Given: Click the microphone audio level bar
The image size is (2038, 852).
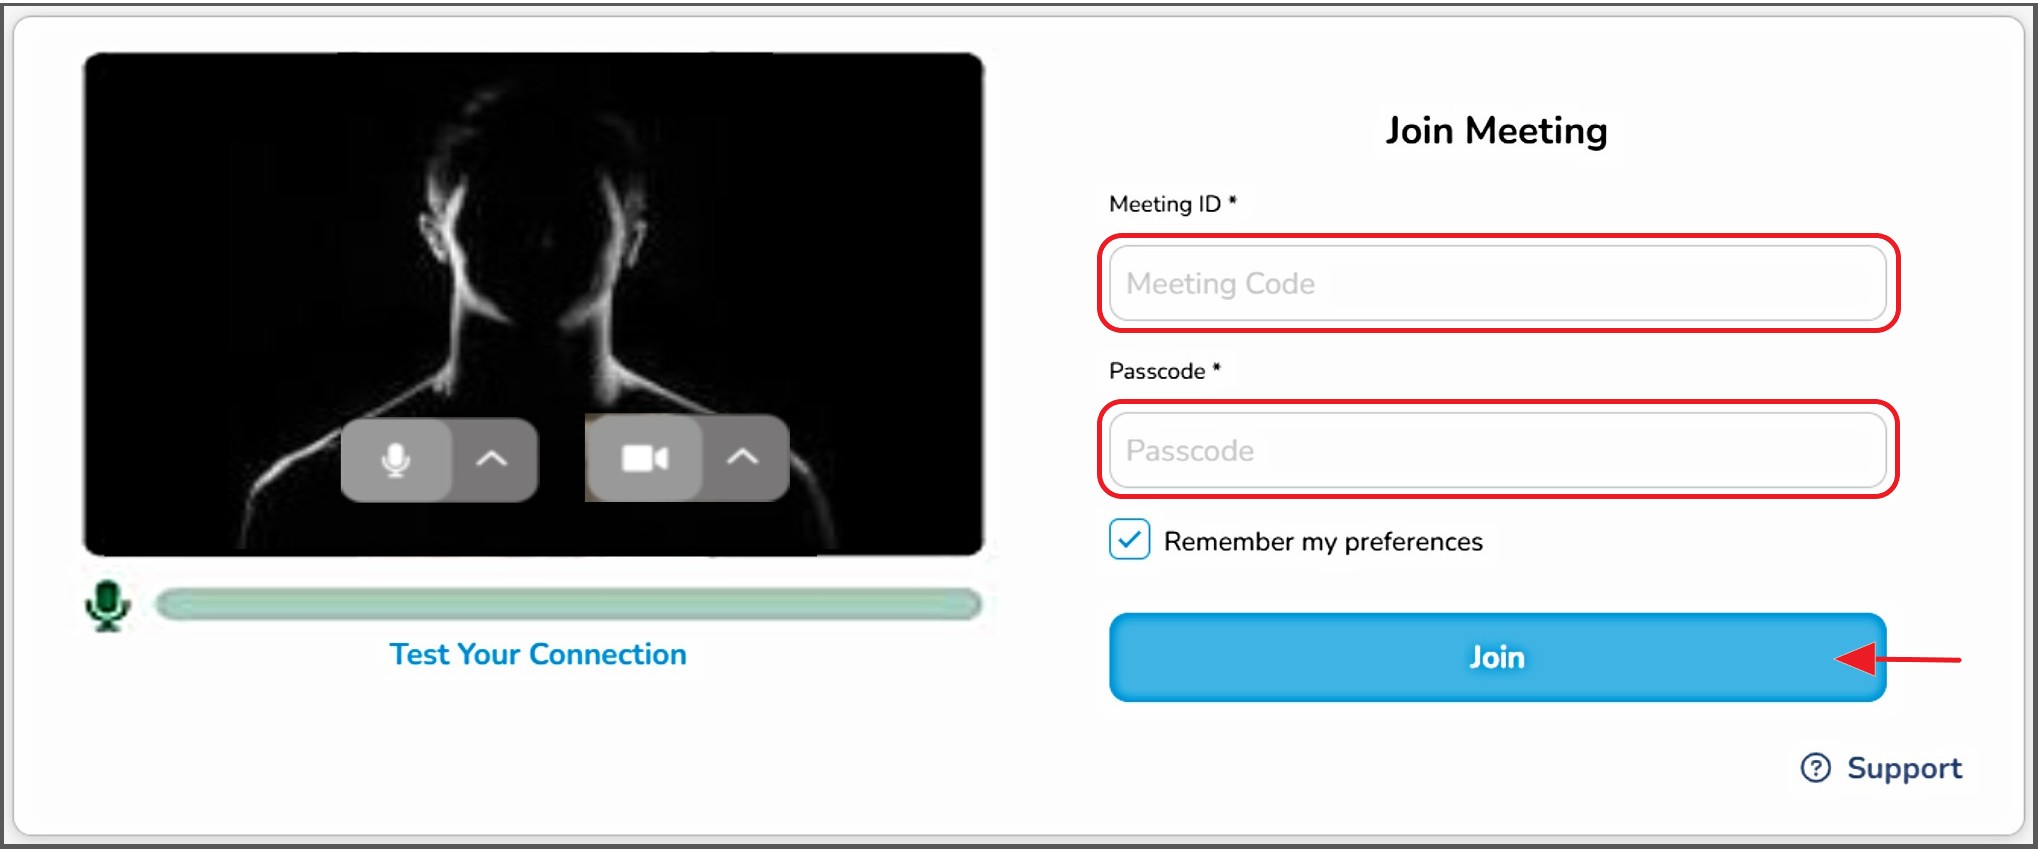Looking at the screenshot, I should coord(568,604).
